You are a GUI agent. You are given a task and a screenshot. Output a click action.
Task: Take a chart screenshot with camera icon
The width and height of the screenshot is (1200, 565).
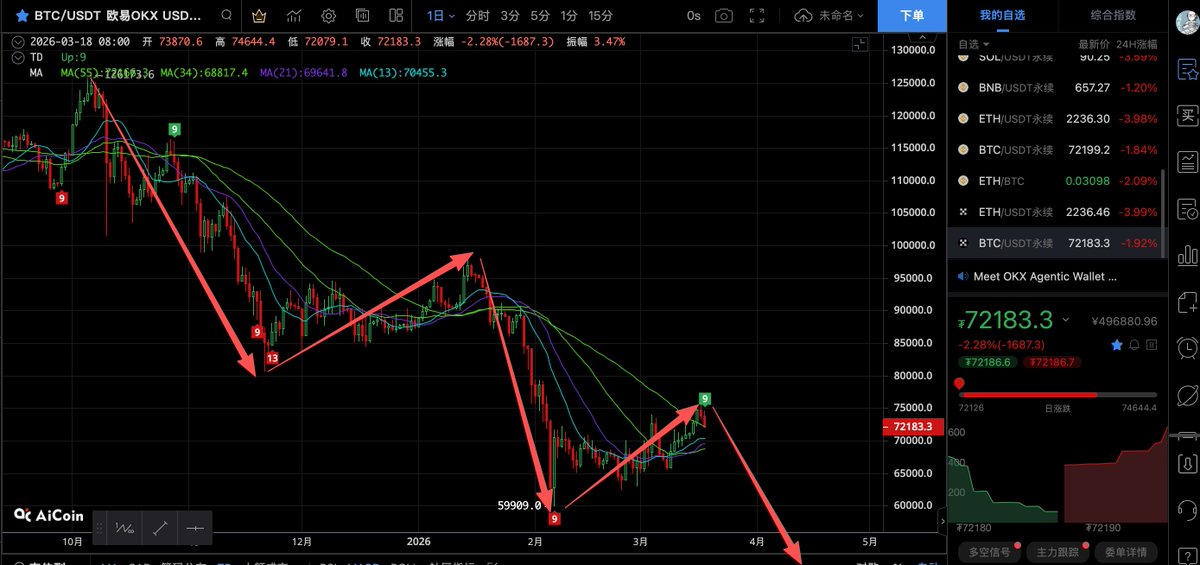click(724, 16)
